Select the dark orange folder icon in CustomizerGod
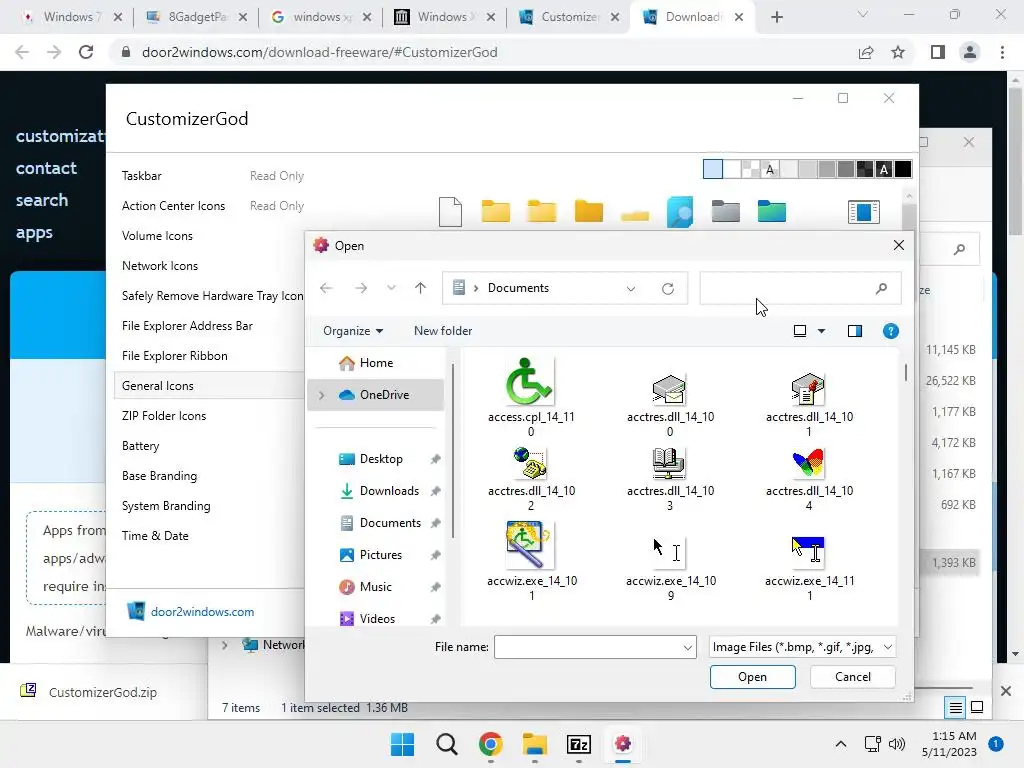The width and height of the screenshot is (1024, 768). pos(588,212)
